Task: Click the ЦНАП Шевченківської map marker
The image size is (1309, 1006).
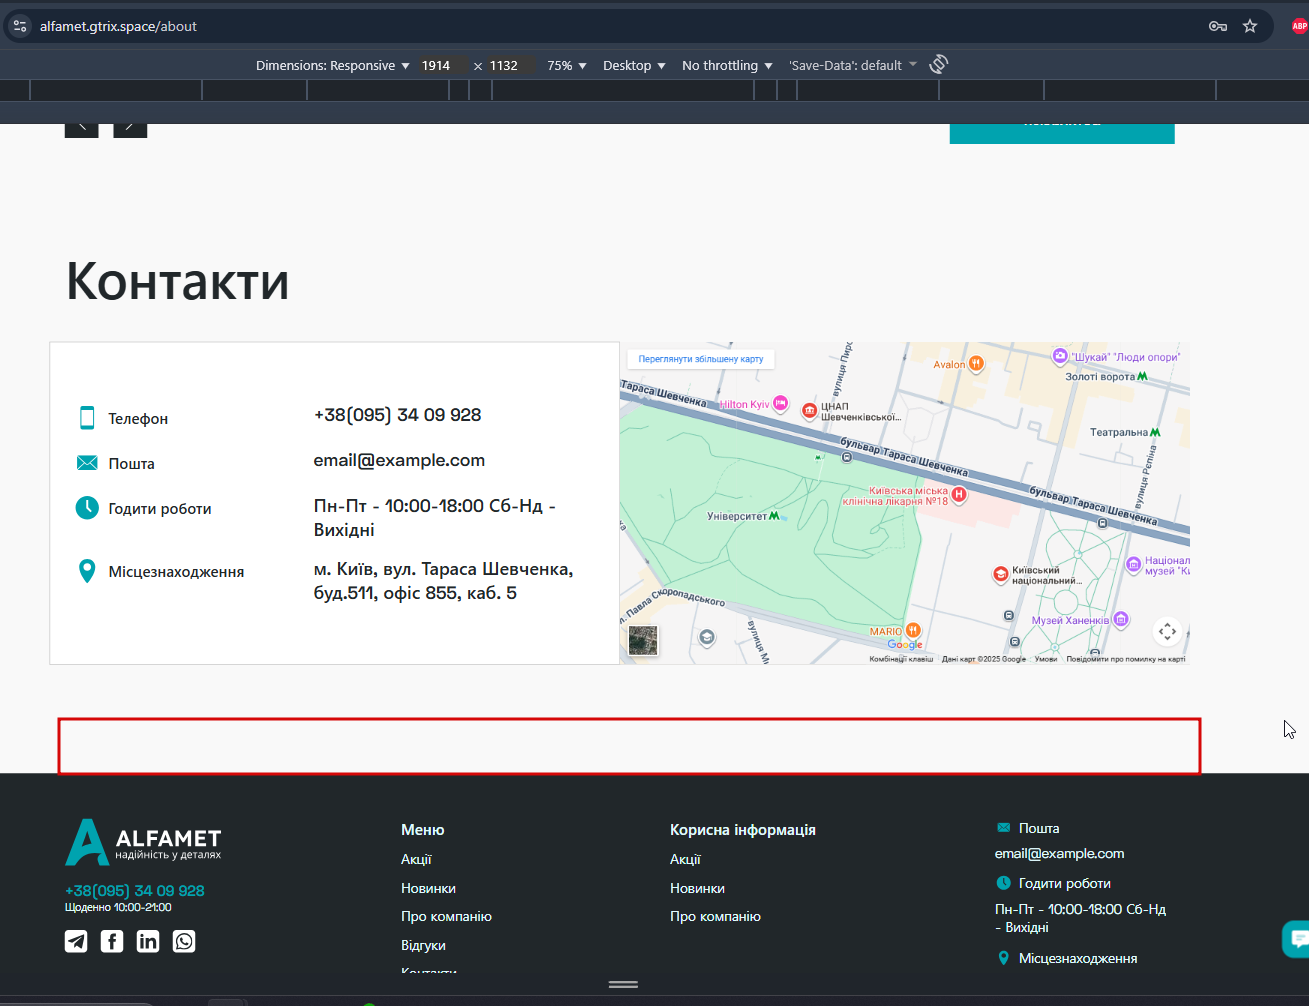Action: 809,410
